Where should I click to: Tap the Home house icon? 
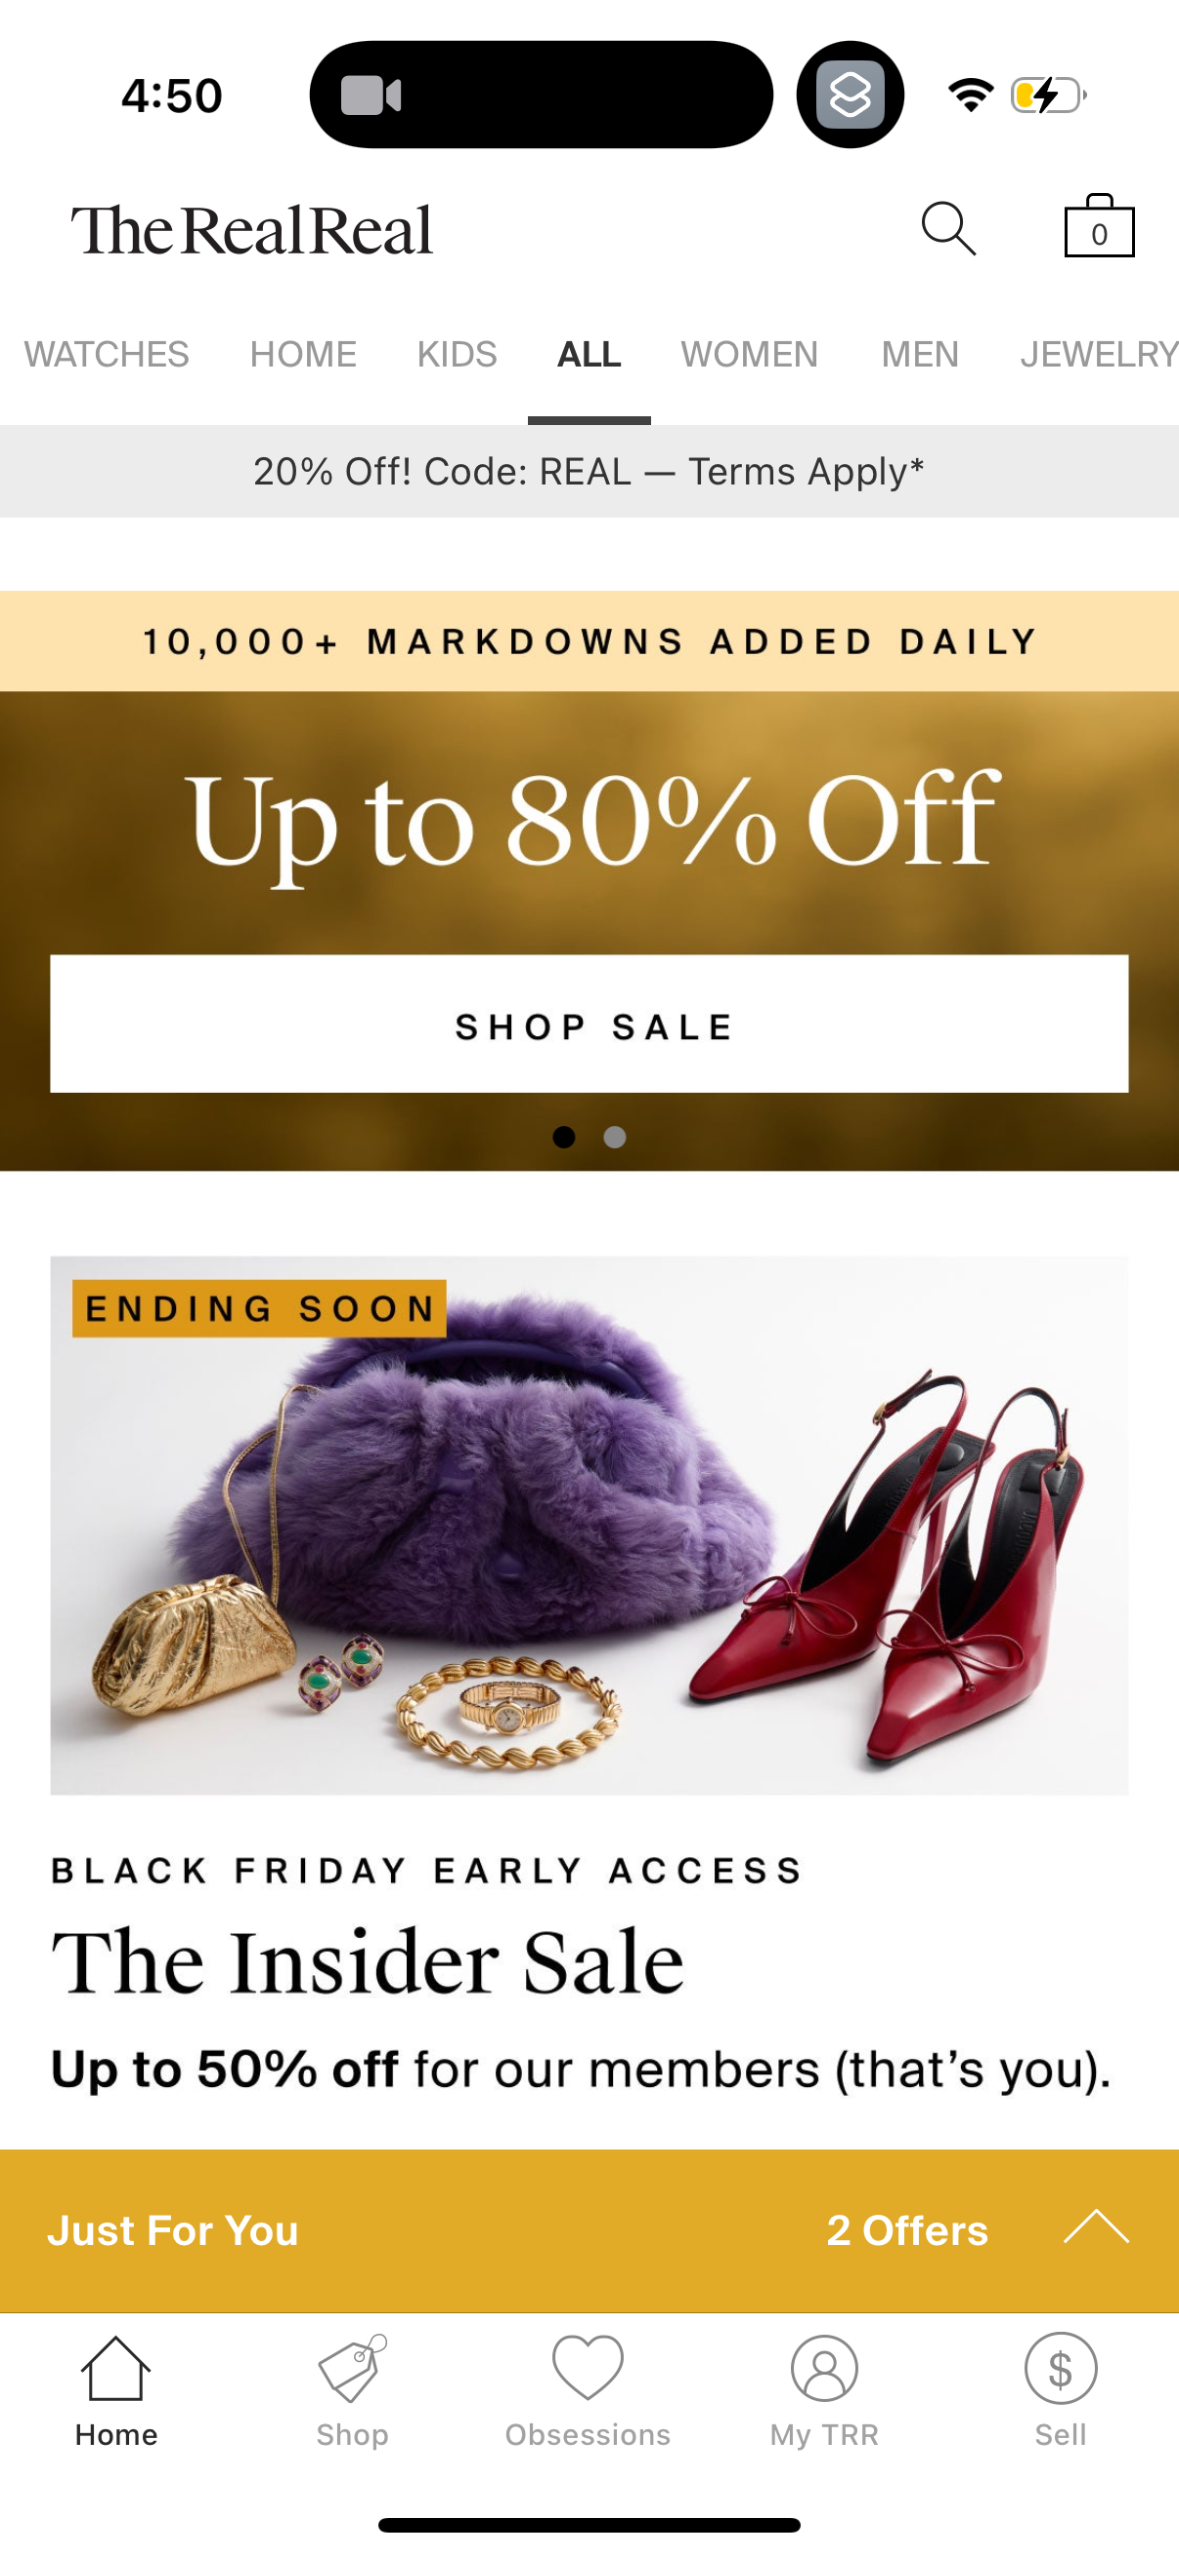(116, 2367)
